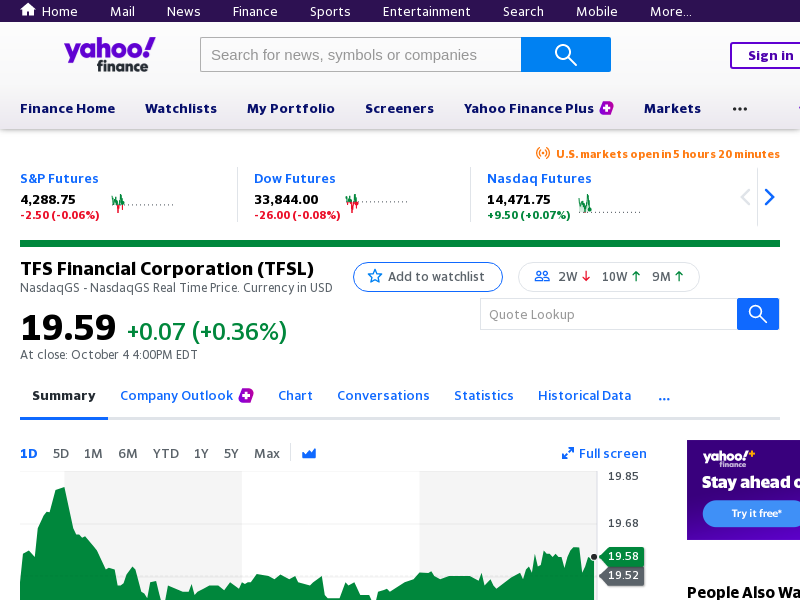This screenshot has width=800, height=600.
Task: Open the S&P Futures link
Action: click(59, 179)
